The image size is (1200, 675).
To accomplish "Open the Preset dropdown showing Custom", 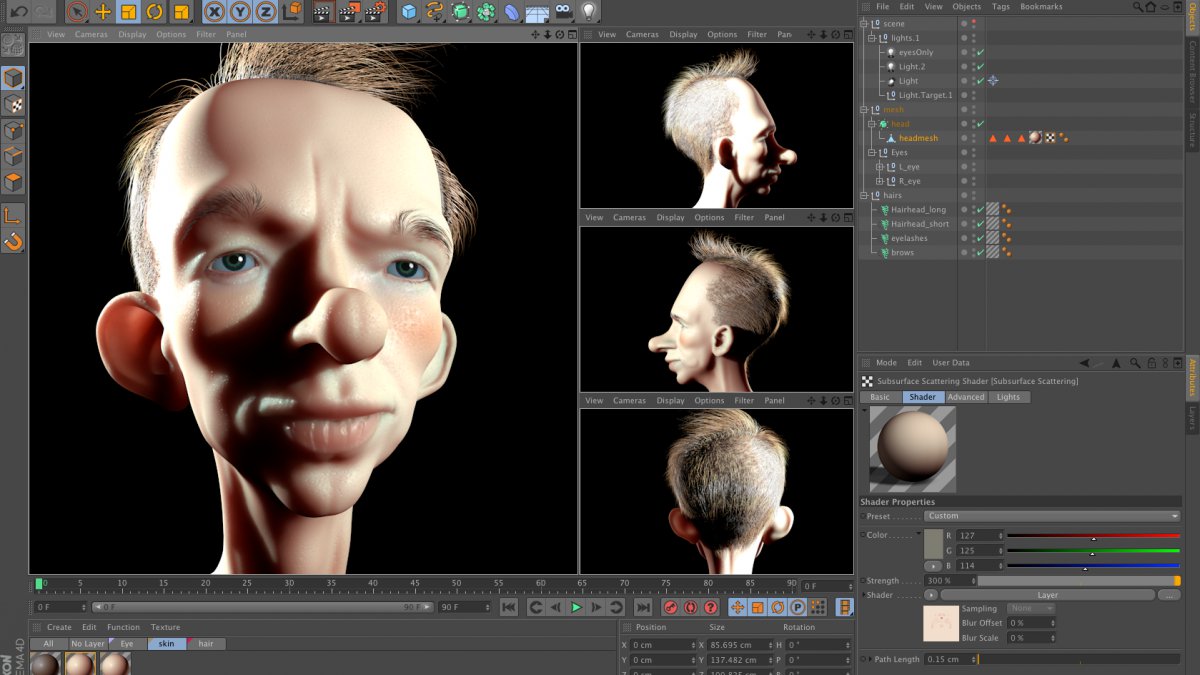I will click(x=1051, y=516).
